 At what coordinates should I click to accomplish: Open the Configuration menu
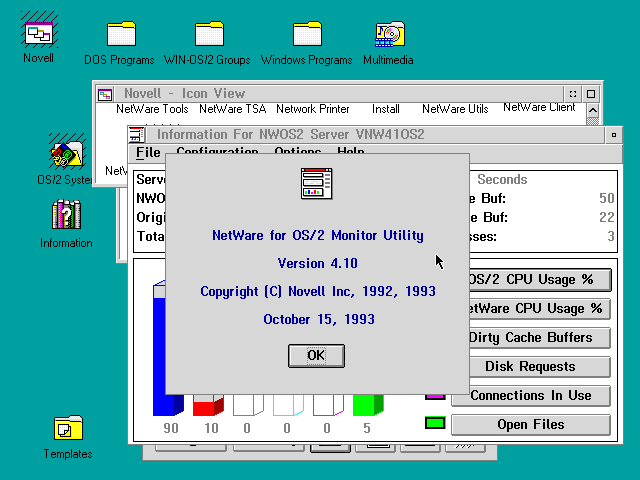217,151
